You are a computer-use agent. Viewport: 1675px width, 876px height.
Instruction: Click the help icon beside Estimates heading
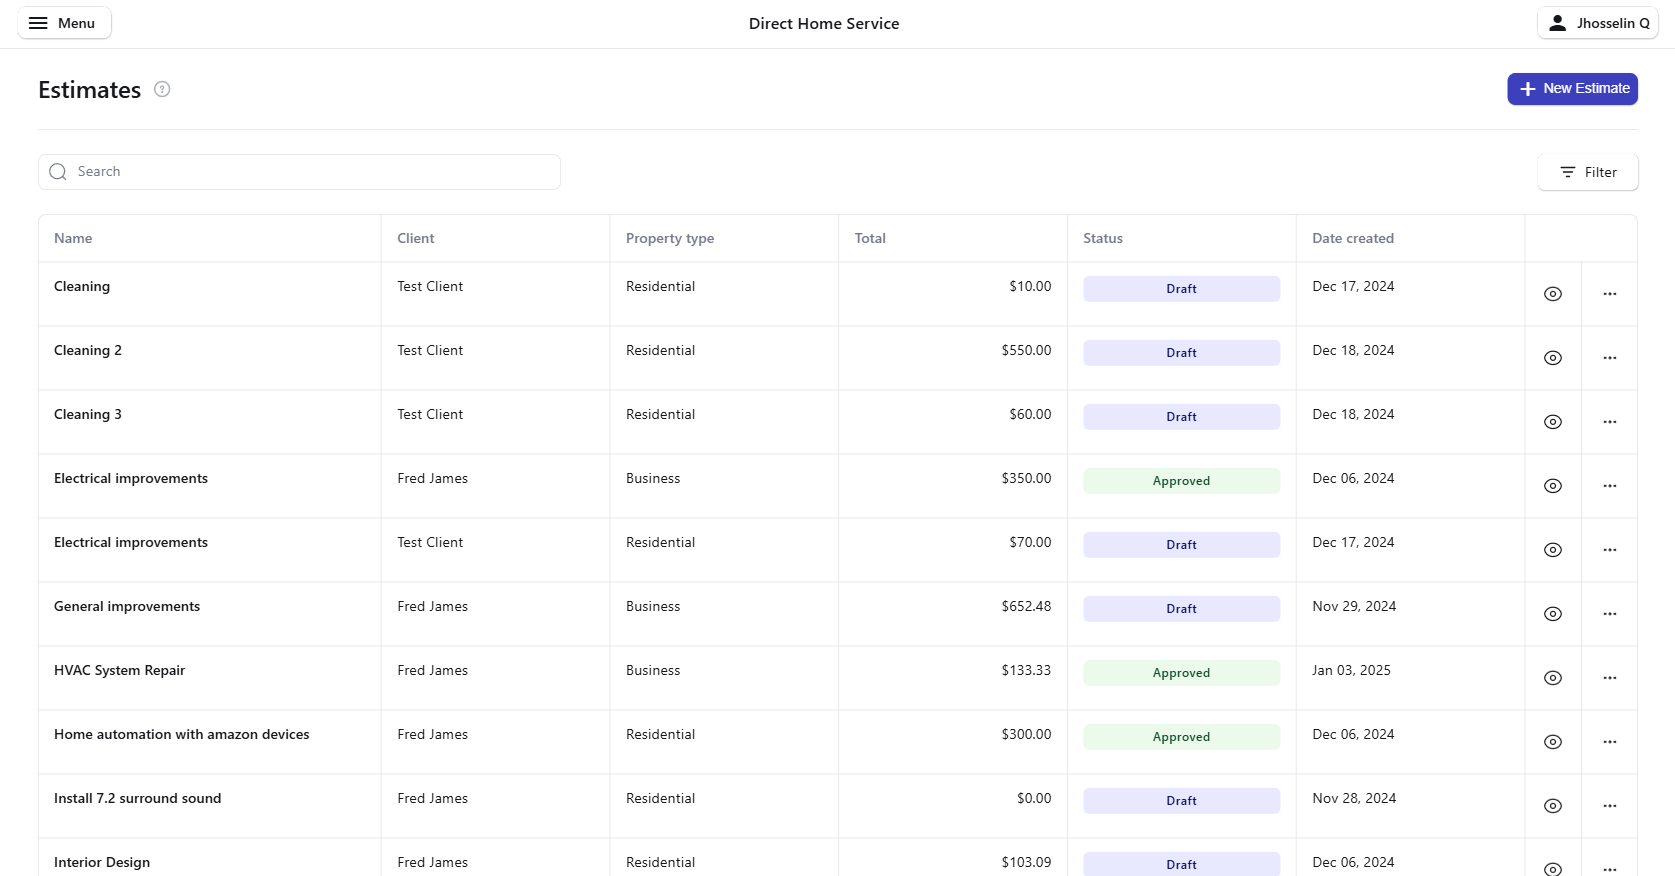[162, 89]
